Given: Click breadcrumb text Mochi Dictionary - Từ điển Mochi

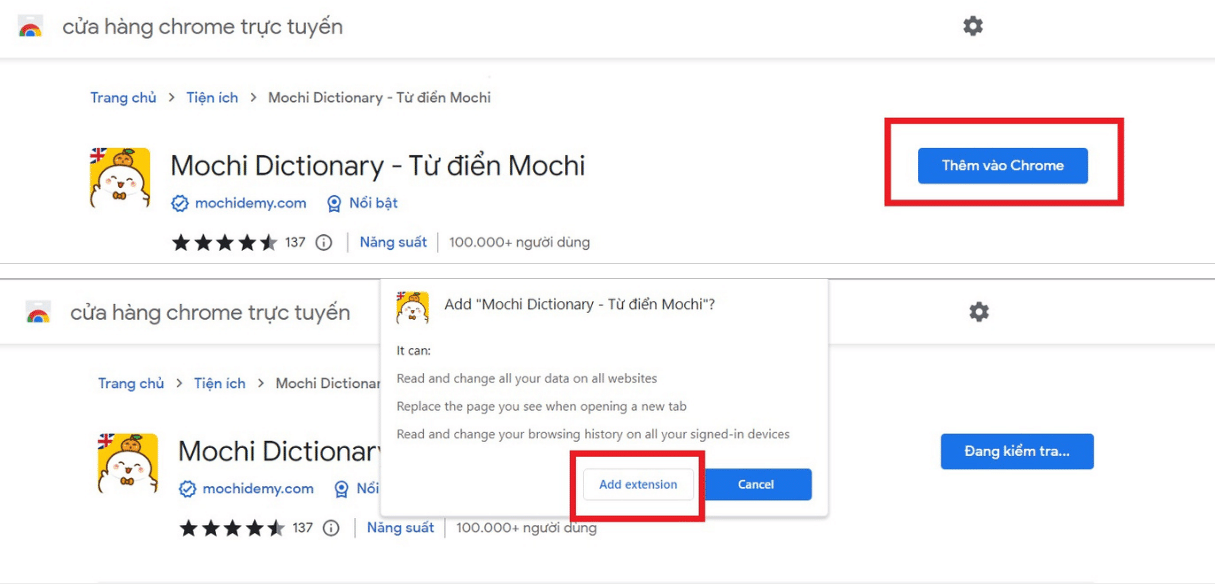Looking at the screenshot, I should [379, 97].
